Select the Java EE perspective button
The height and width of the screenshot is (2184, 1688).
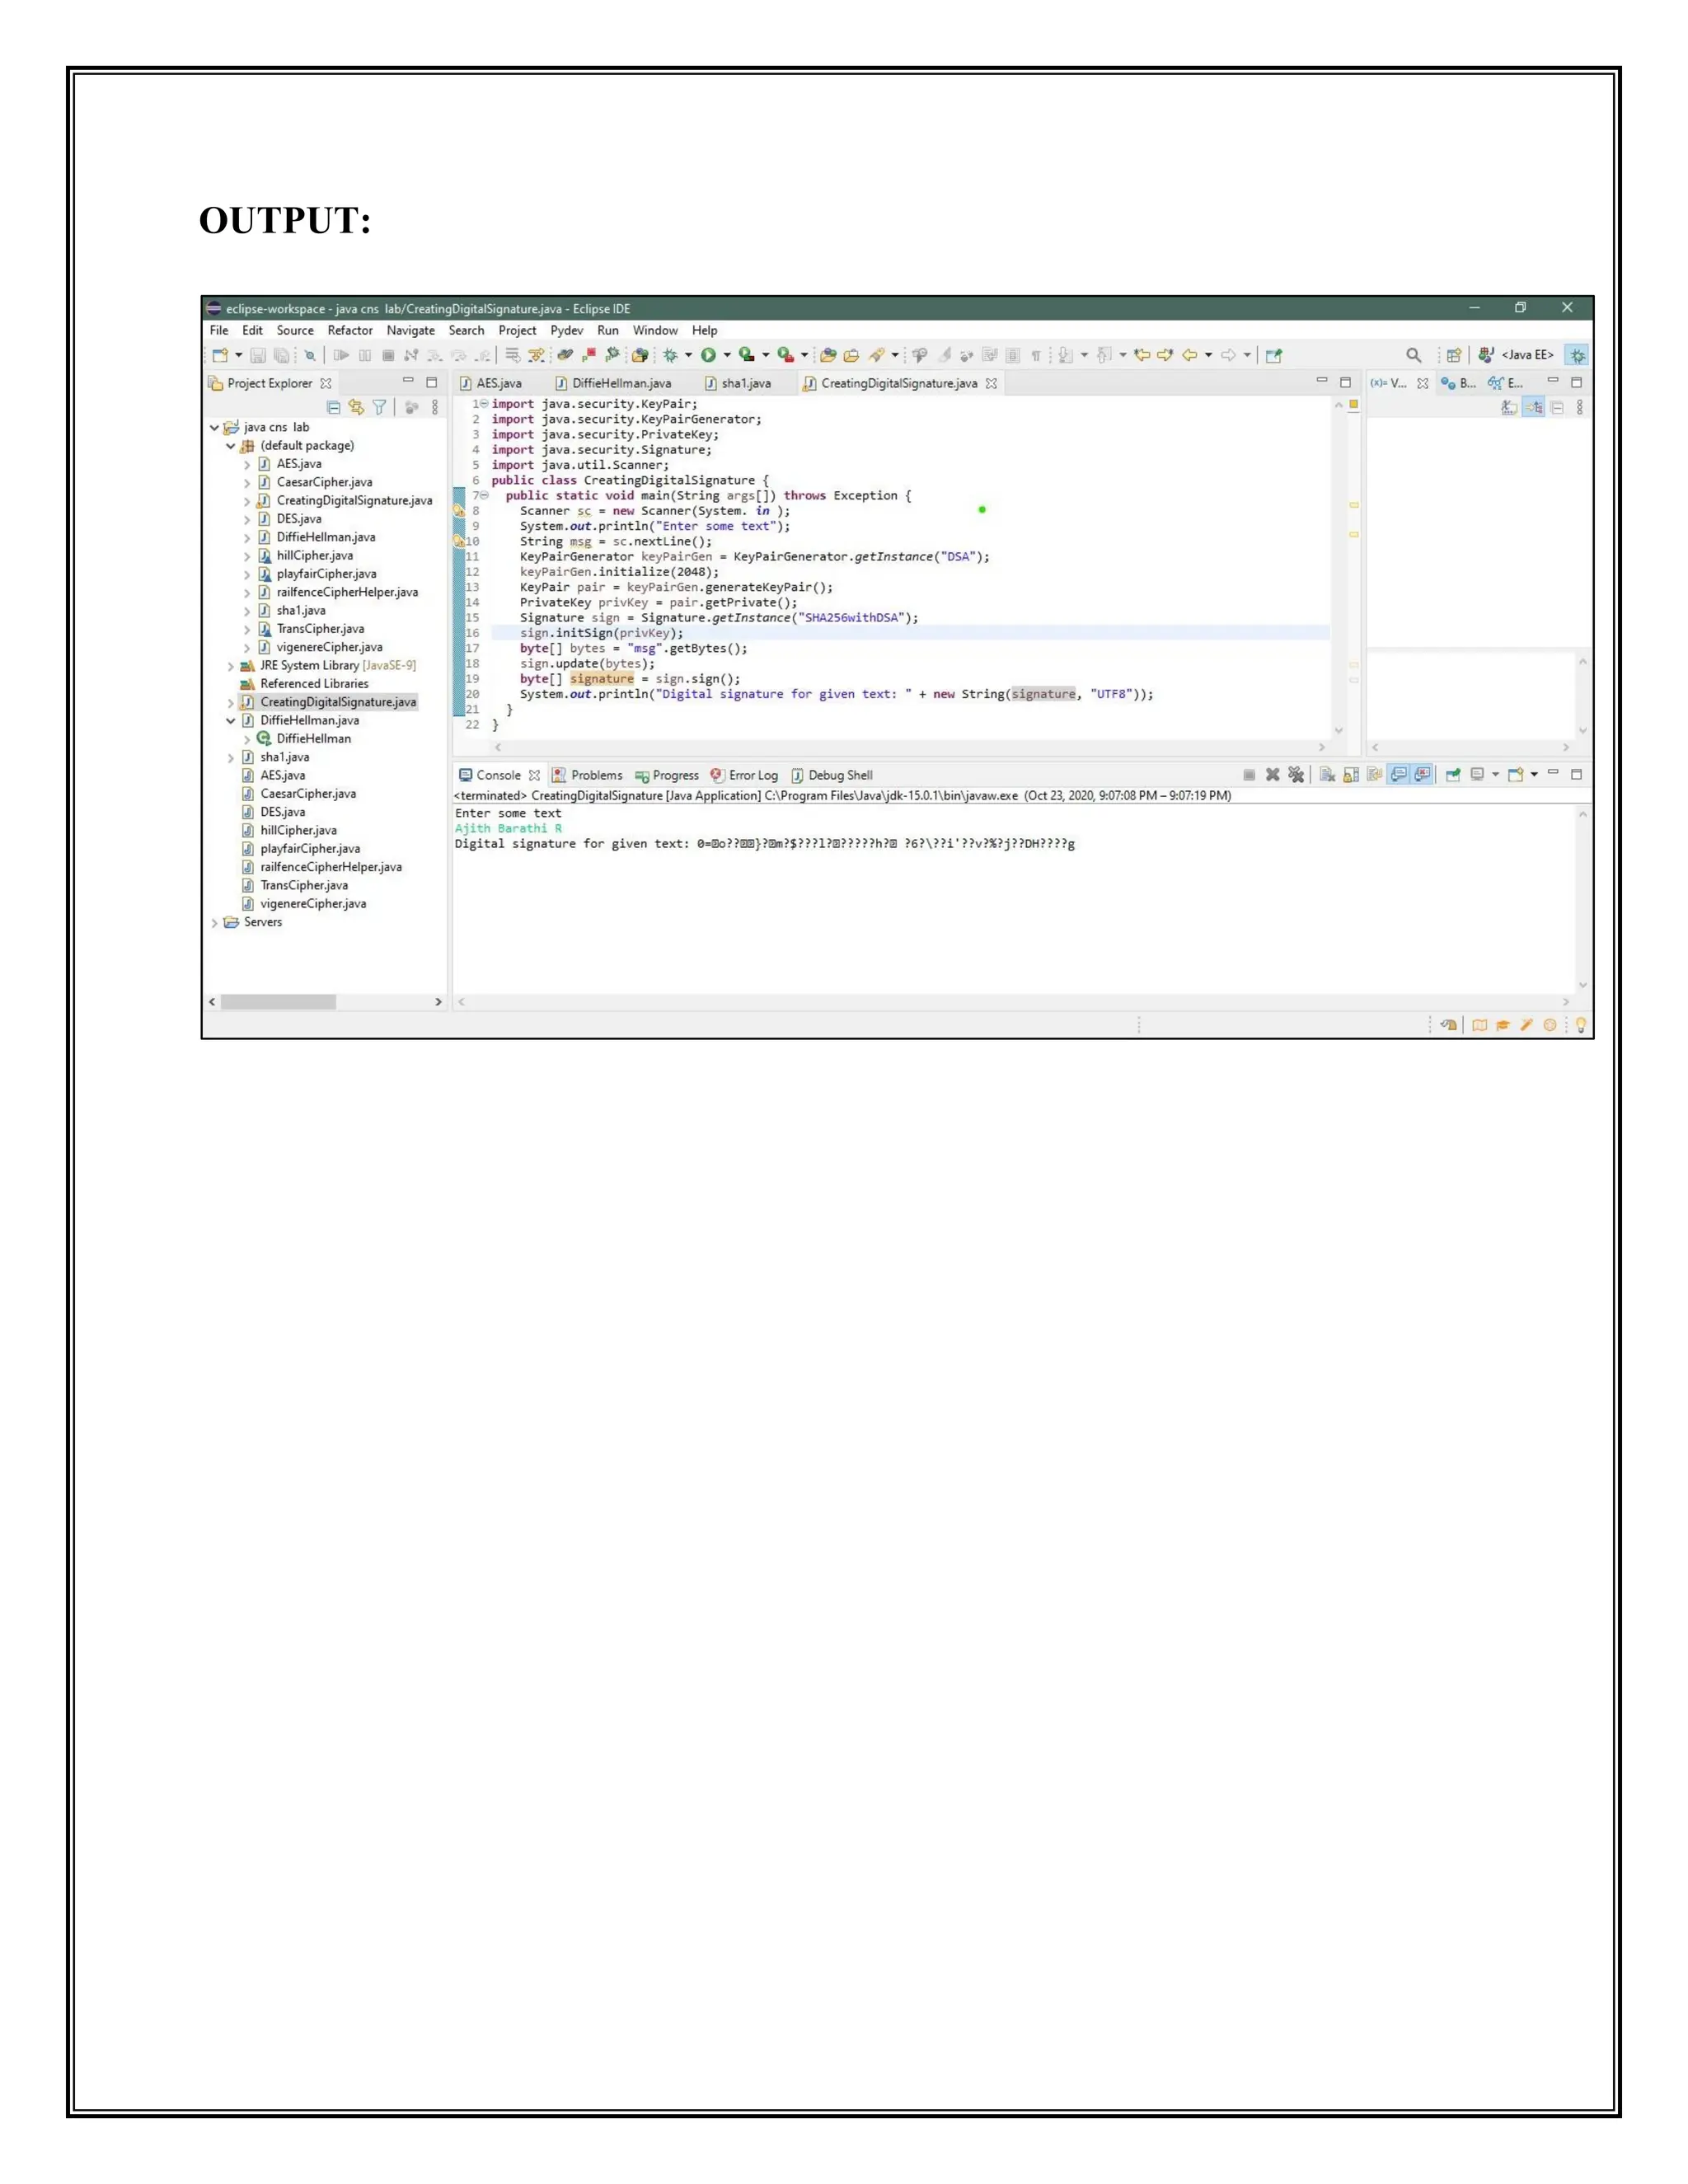coord(1518,355)
